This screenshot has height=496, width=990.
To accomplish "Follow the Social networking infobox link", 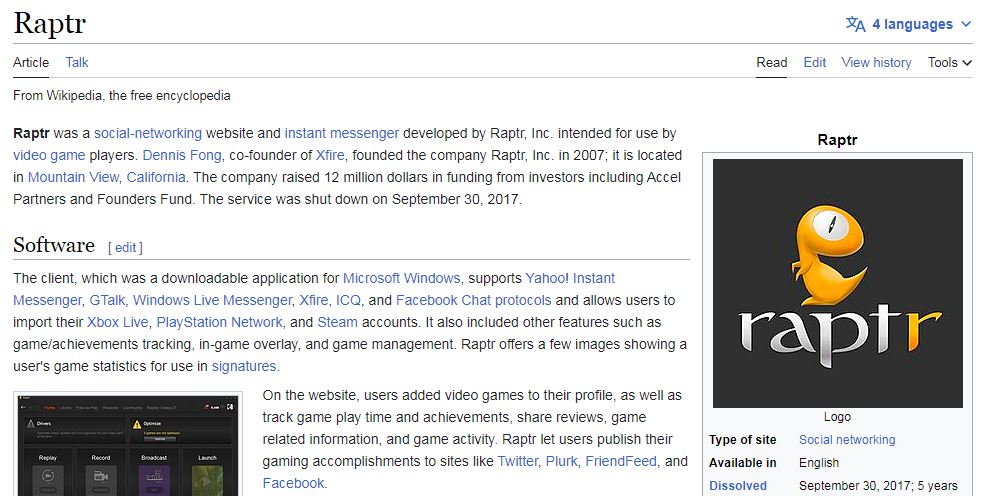I will tap(847, 440).
